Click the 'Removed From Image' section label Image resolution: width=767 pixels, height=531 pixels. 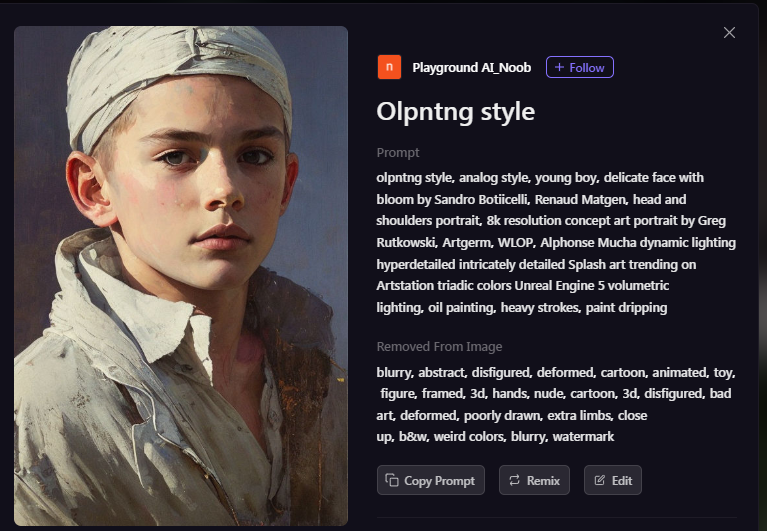pos(439,347)
